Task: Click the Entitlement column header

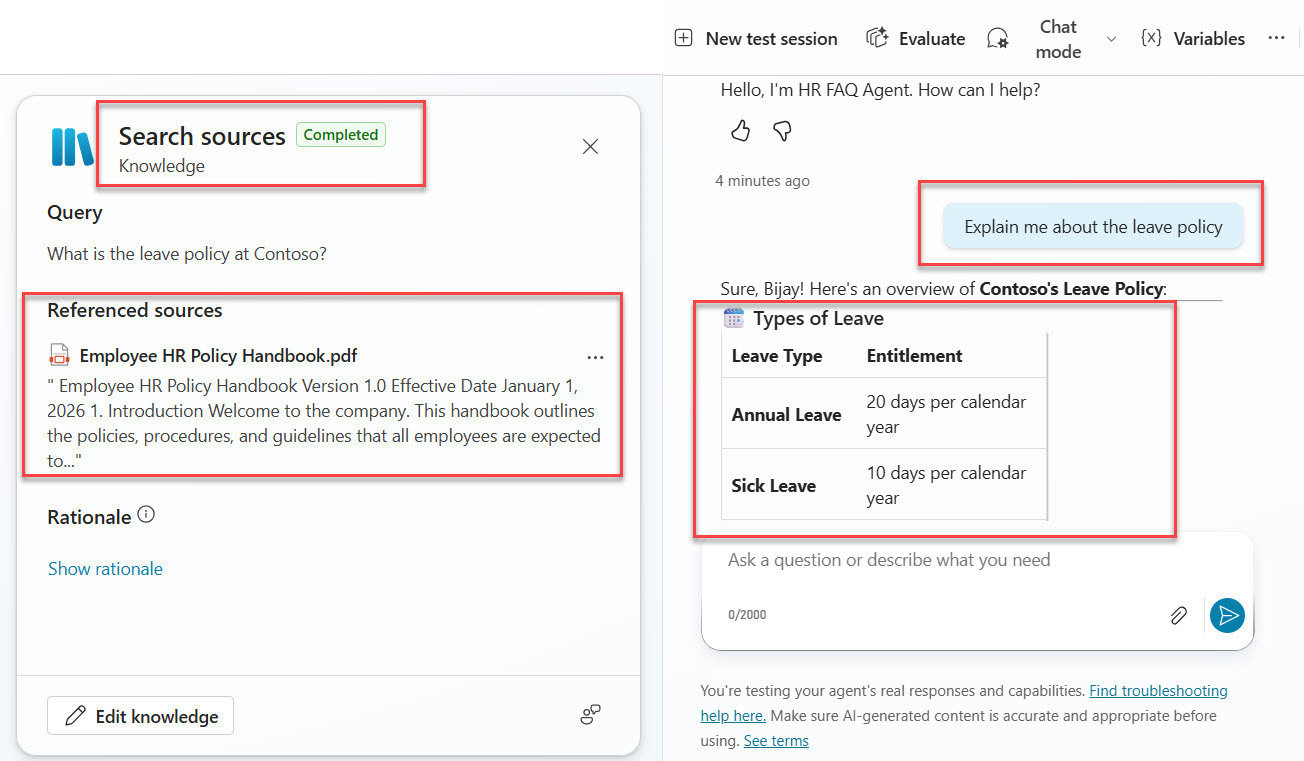Action: pyautogui.click(x=915, y=356)
